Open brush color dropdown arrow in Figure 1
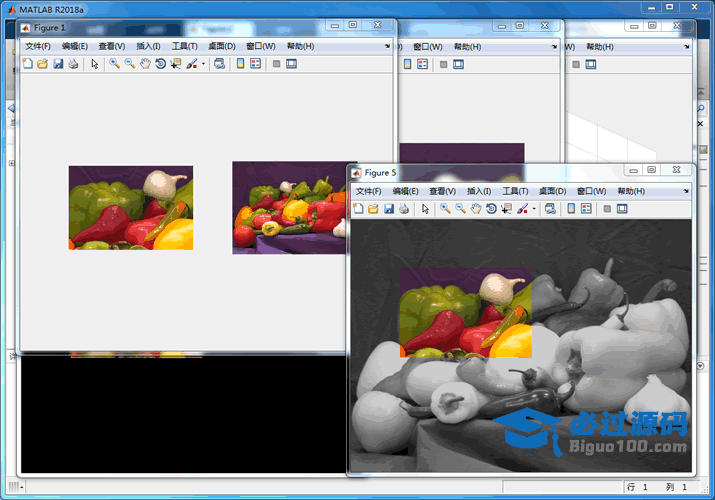 tap(204, 64)
